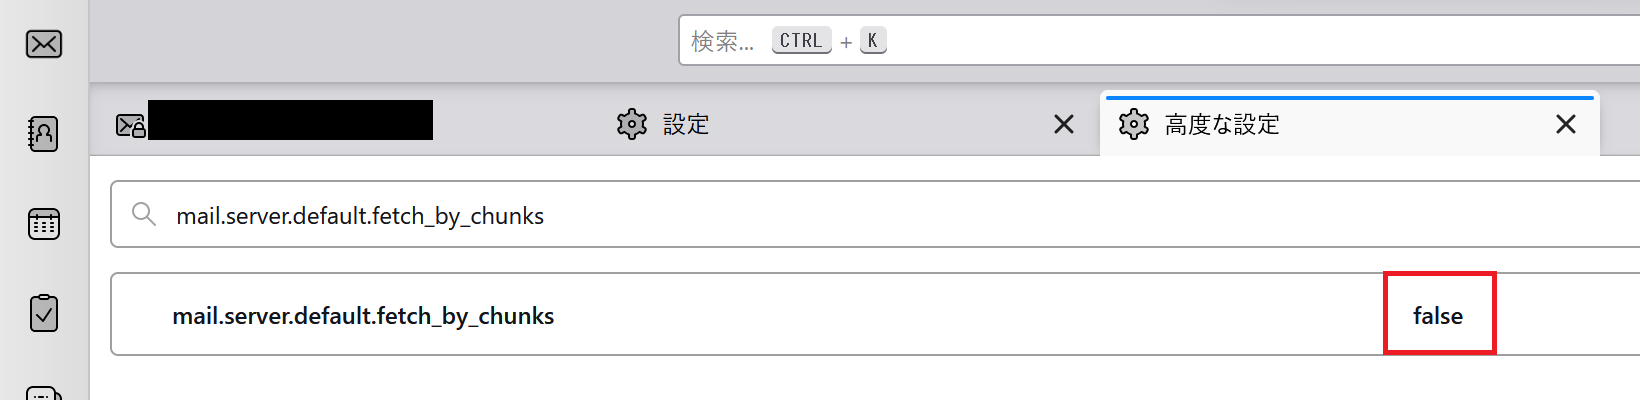Select the mail.server.default.fetch_by_chunks preference row
Viewport: 1640px width, 400px height.
[x=875, y=314]
